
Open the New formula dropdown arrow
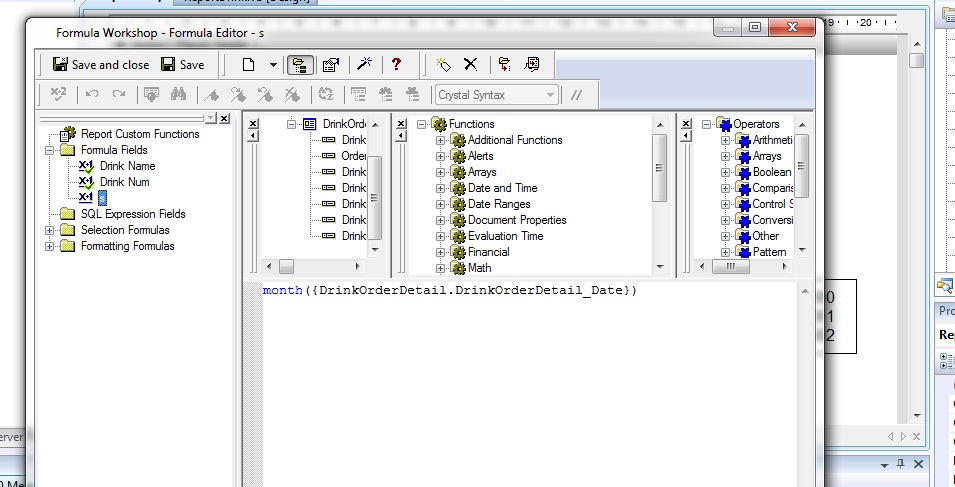[x=273, y=65]
